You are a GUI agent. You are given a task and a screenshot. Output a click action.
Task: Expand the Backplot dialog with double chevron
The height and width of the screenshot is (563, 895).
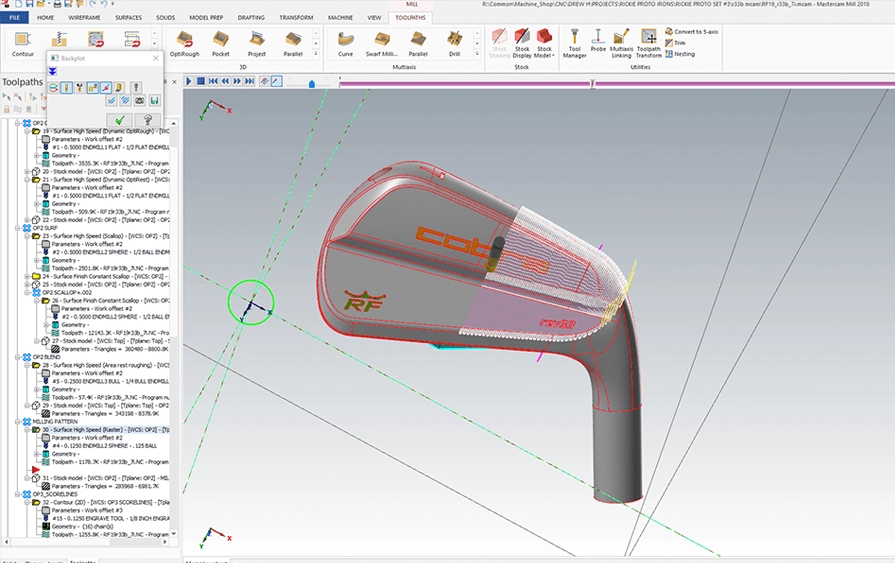[x=53, y=71]
